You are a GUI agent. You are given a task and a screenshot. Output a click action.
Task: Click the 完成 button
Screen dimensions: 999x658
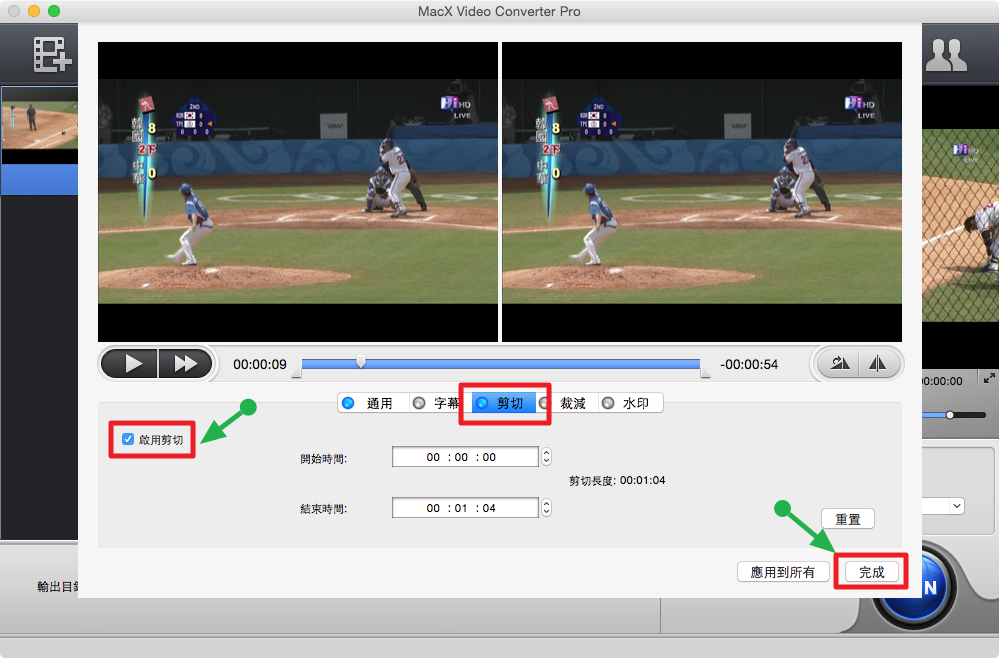pos(871,572)
